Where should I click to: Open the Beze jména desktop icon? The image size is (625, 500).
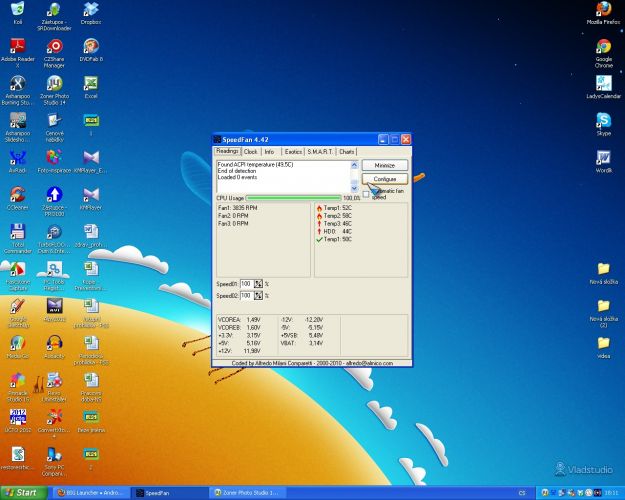click(x=91, y=421)
